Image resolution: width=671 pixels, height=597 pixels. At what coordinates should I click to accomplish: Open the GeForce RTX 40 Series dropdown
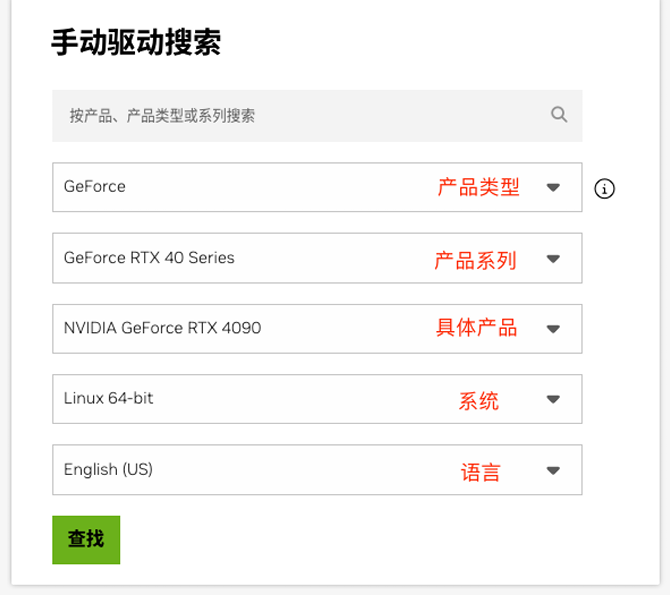point(317,258)
